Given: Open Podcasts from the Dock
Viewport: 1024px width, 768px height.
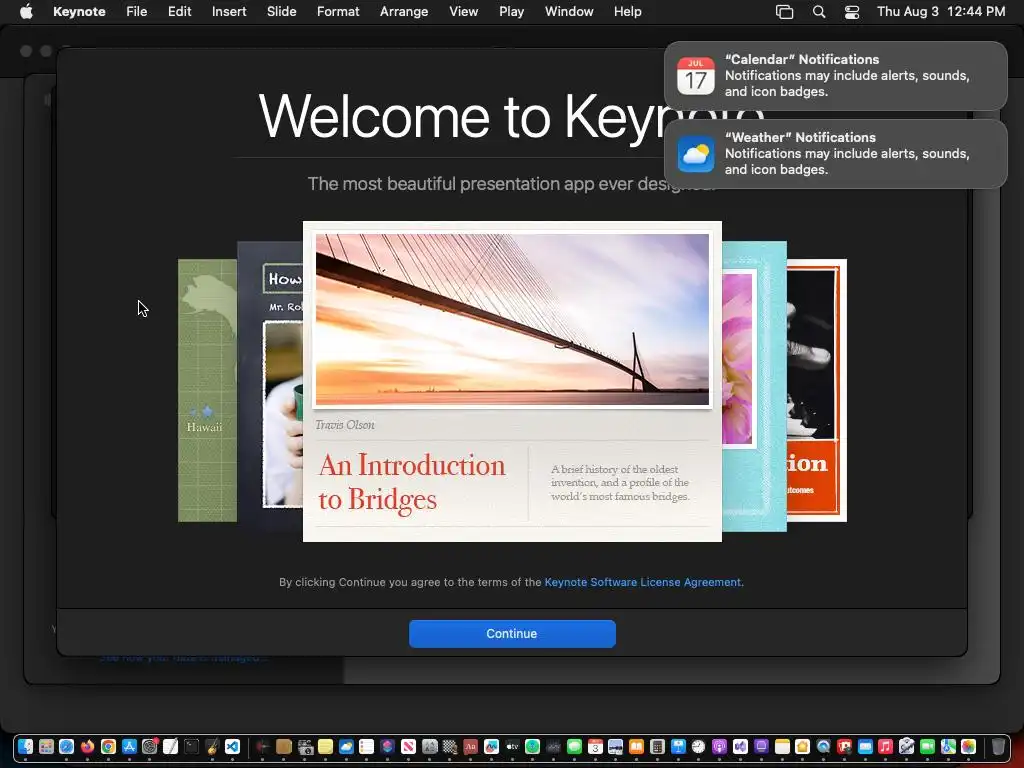Looking at the screenshot, I should (719, 746).
